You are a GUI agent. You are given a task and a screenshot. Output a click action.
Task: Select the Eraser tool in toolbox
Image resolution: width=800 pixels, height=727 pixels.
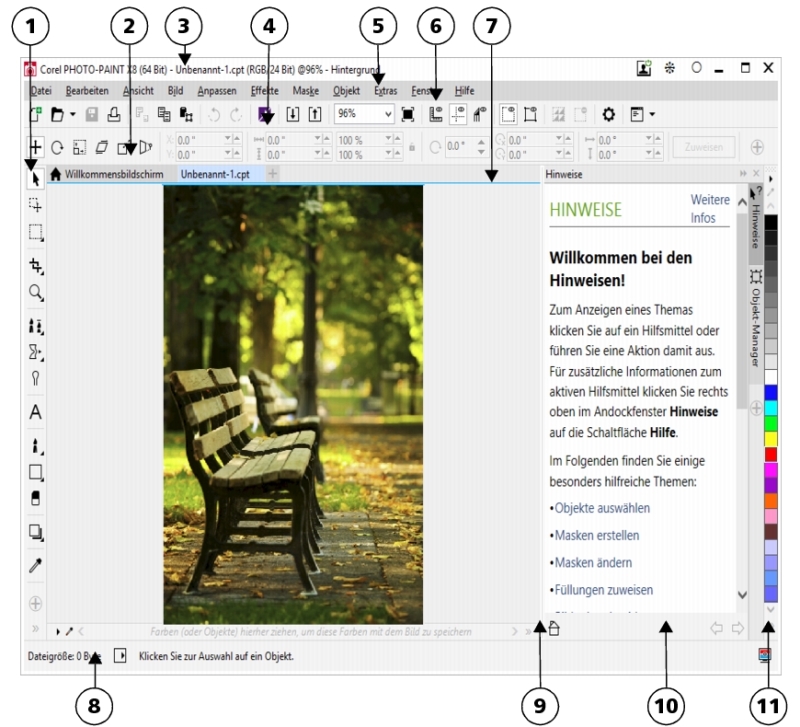(36, 497)
